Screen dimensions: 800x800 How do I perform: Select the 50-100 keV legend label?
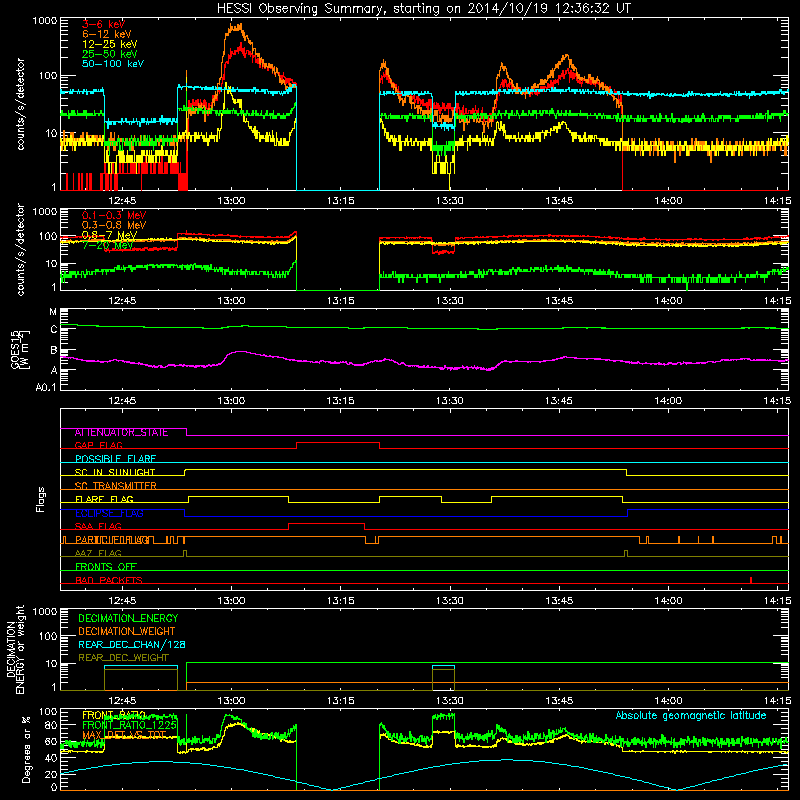pyautogui.click(x=113, y=63)
